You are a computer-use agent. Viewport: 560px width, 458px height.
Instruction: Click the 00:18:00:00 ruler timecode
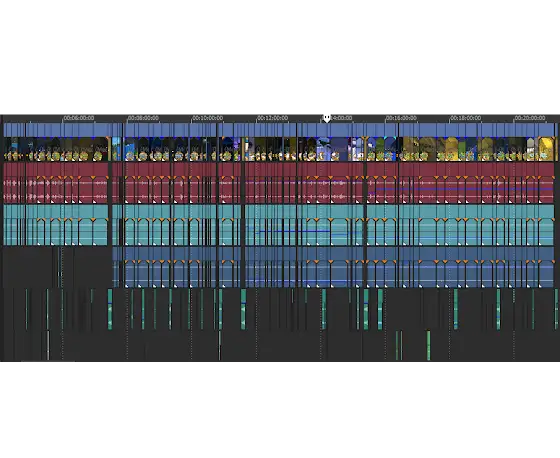[x=465, y=118]
